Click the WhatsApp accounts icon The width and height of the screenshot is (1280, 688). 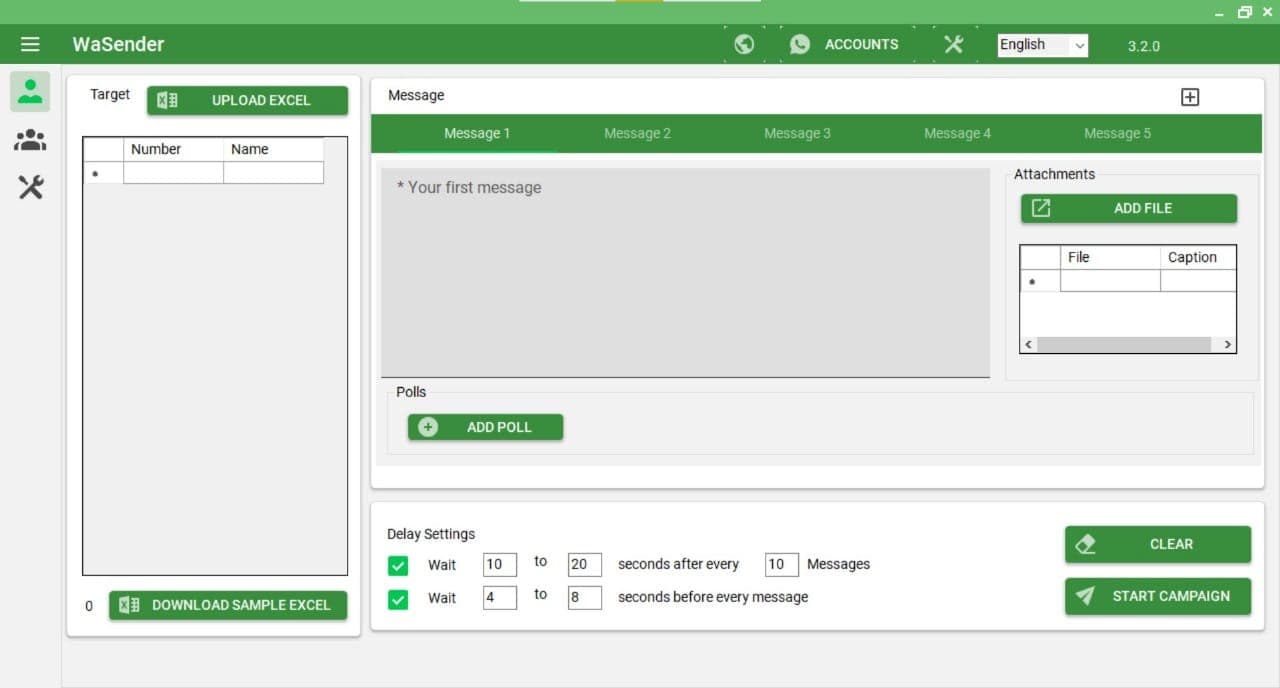click(800, 44)
